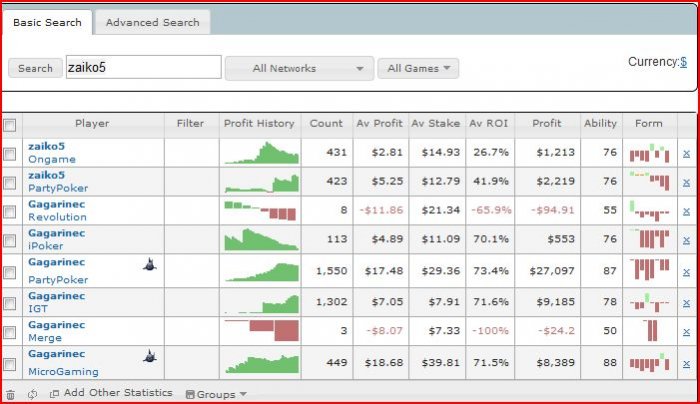Open the All Networks dropdown
This screenshot has width=700, height=404.
coord(300,68)
